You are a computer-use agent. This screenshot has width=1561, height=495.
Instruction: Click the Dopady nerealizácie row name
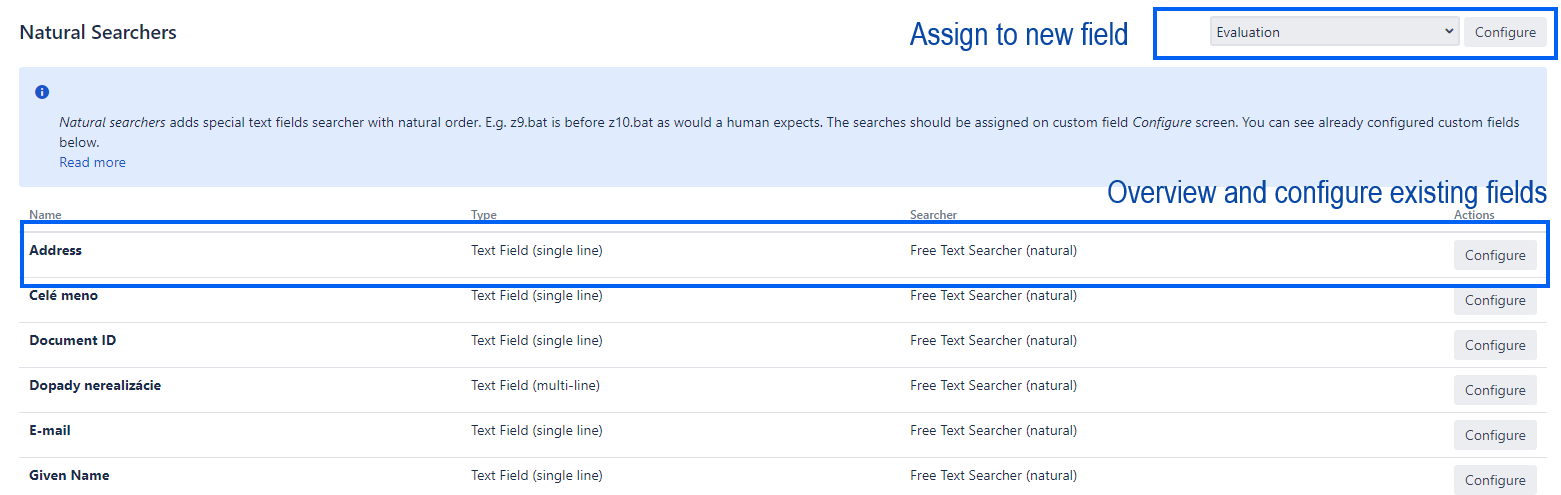95,386
